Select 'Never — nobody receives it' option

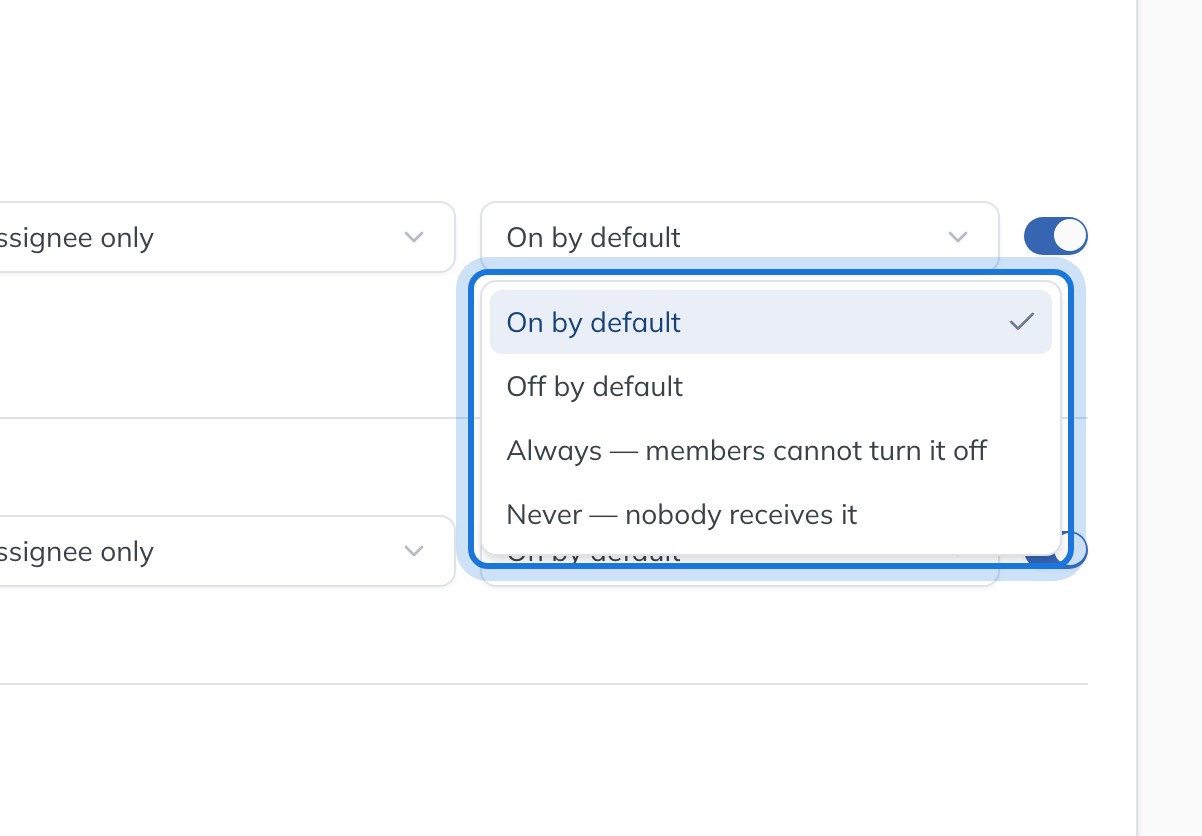770,514
